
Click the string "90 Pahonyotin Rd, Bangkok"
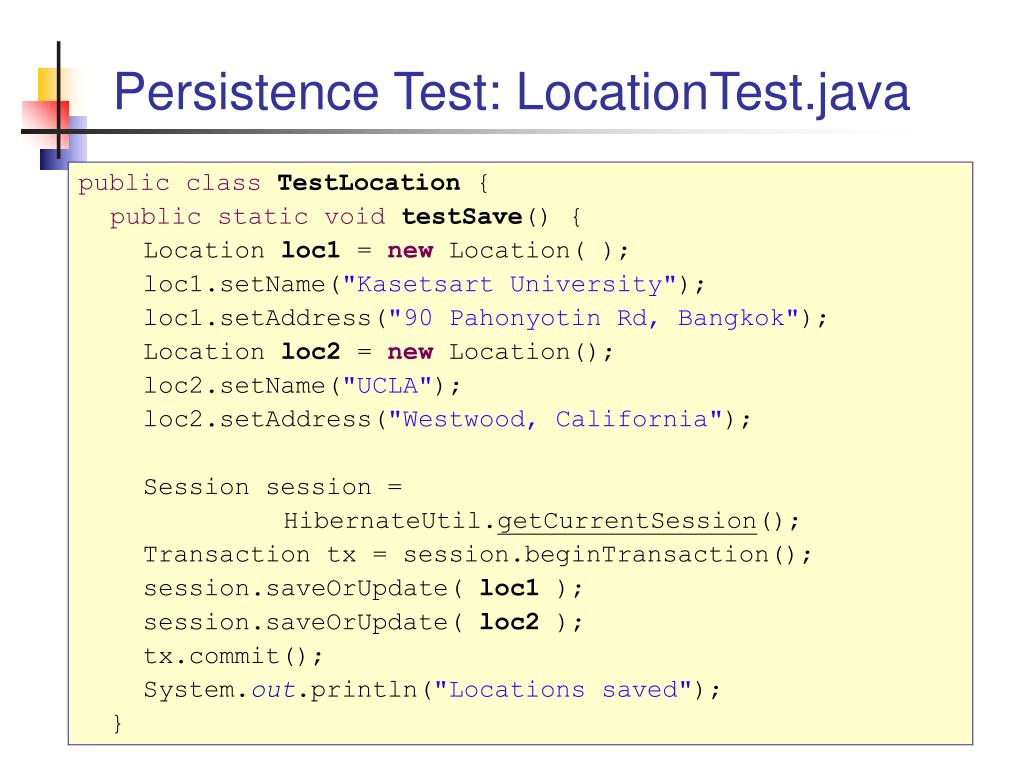[x=593, y=318]
